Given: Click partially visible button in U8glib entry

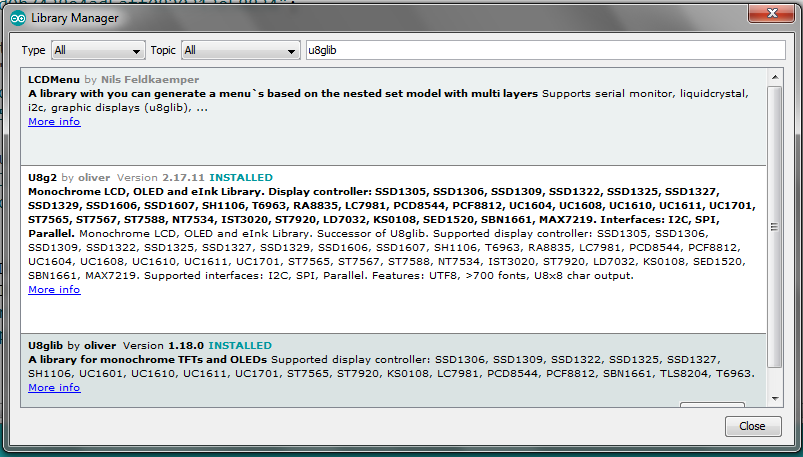Looking at the screenshot, I should tap(711, 403).
